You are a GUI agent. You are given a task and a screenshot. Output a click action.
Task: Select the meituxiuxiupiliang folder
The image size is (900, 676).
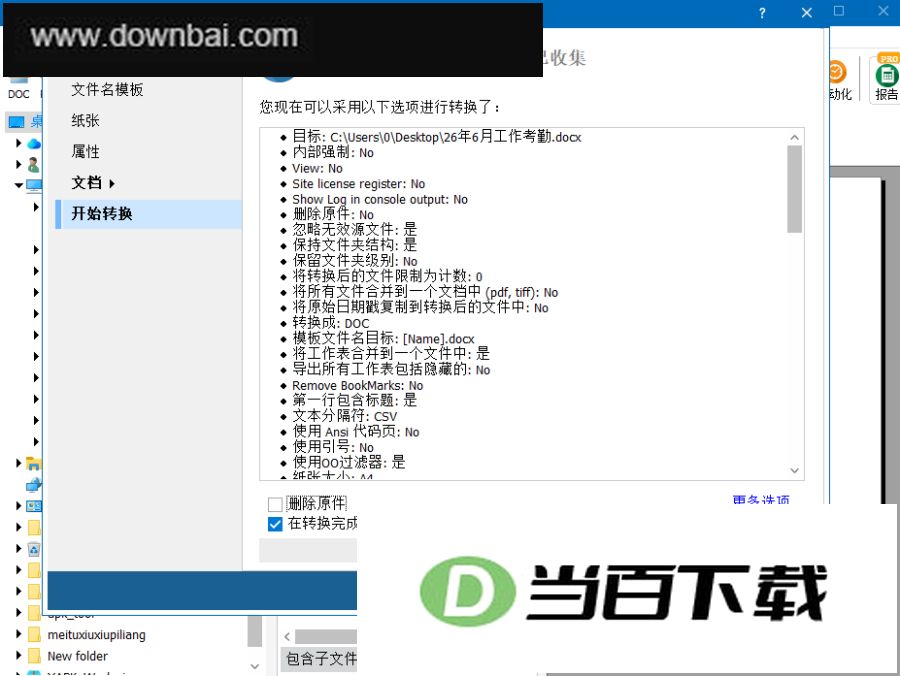click(x=96, y=635)
